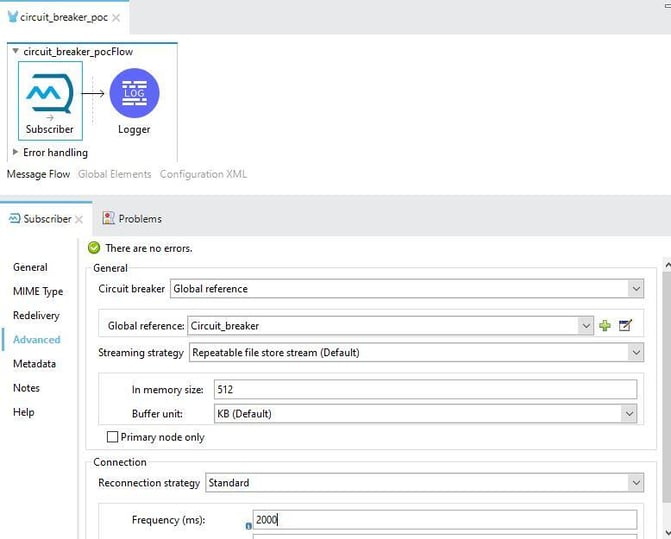This screenshot has height=539, width=671.
Task: Select the Logger component icon
Action: 134,93
